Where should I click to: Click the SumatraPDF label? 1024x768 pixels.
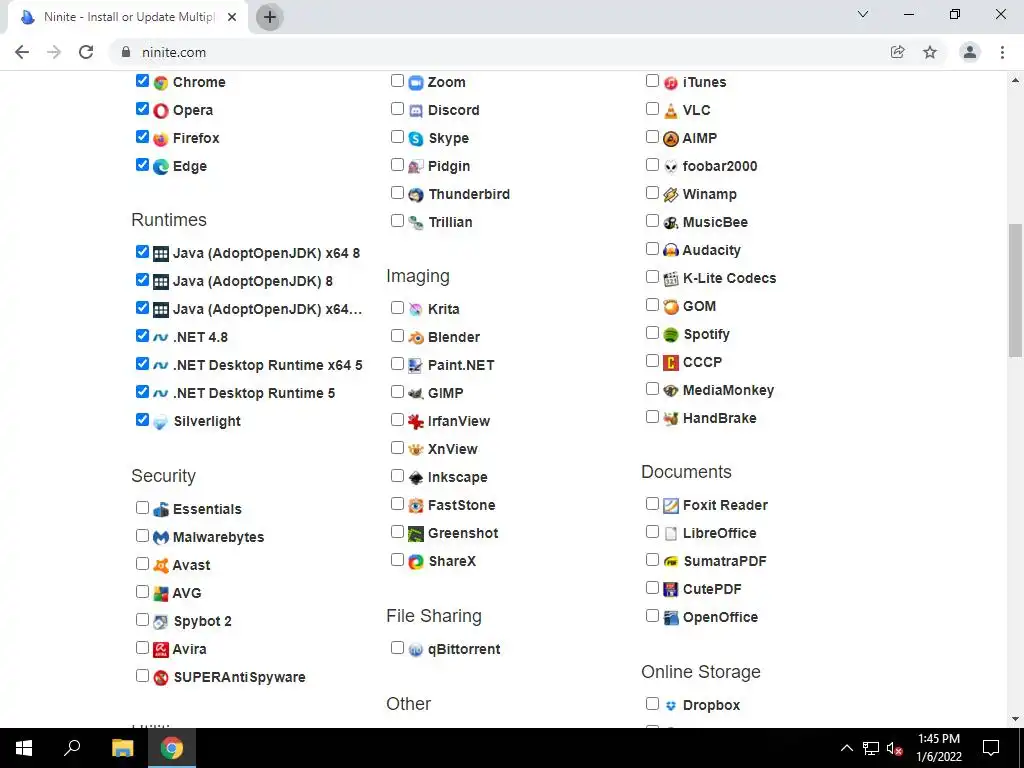725,561
